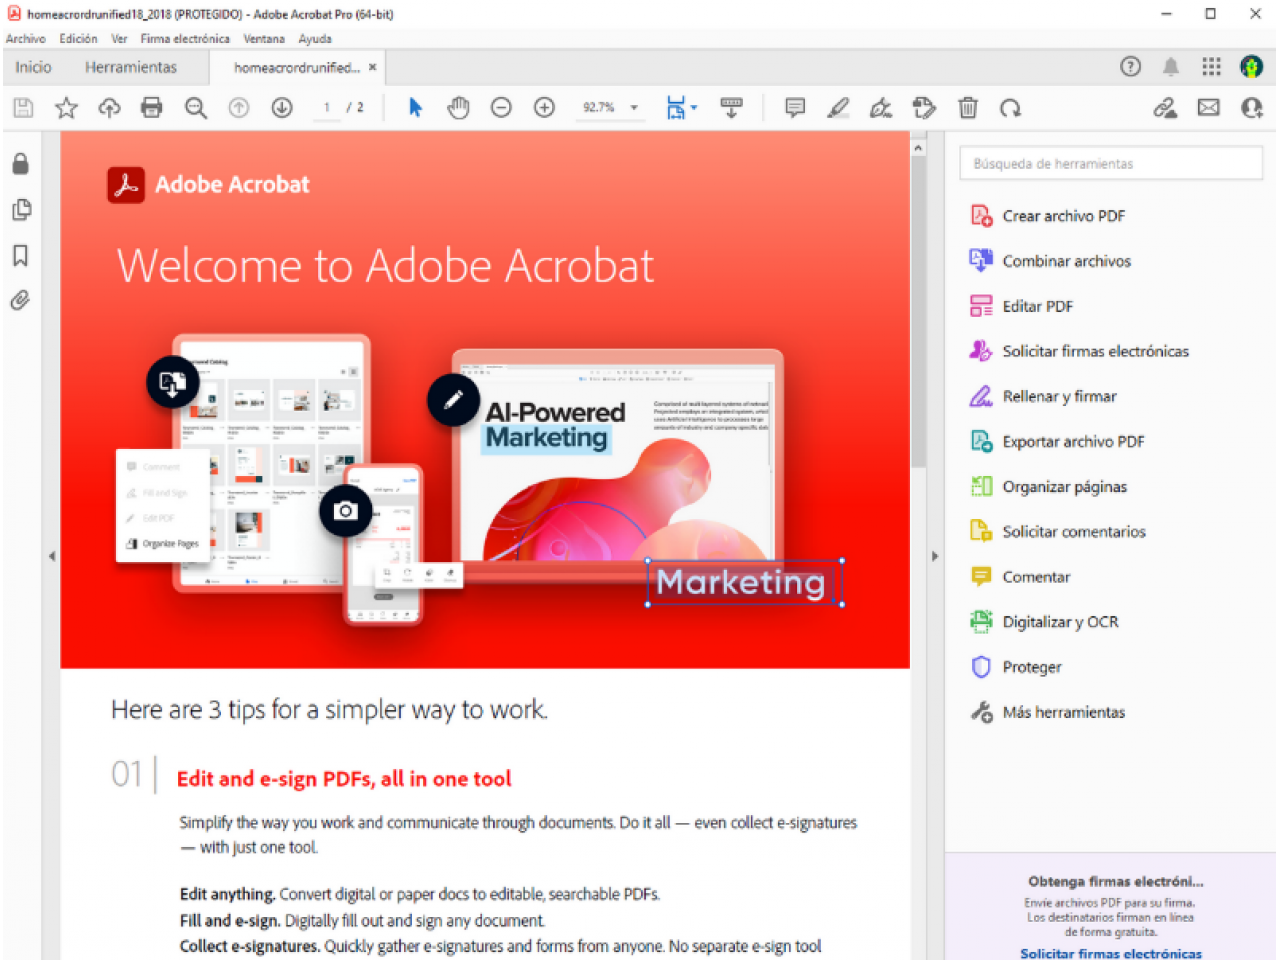1280x960 pixels.
Task: Switch to the Herramientas tab
Action: 131,67
